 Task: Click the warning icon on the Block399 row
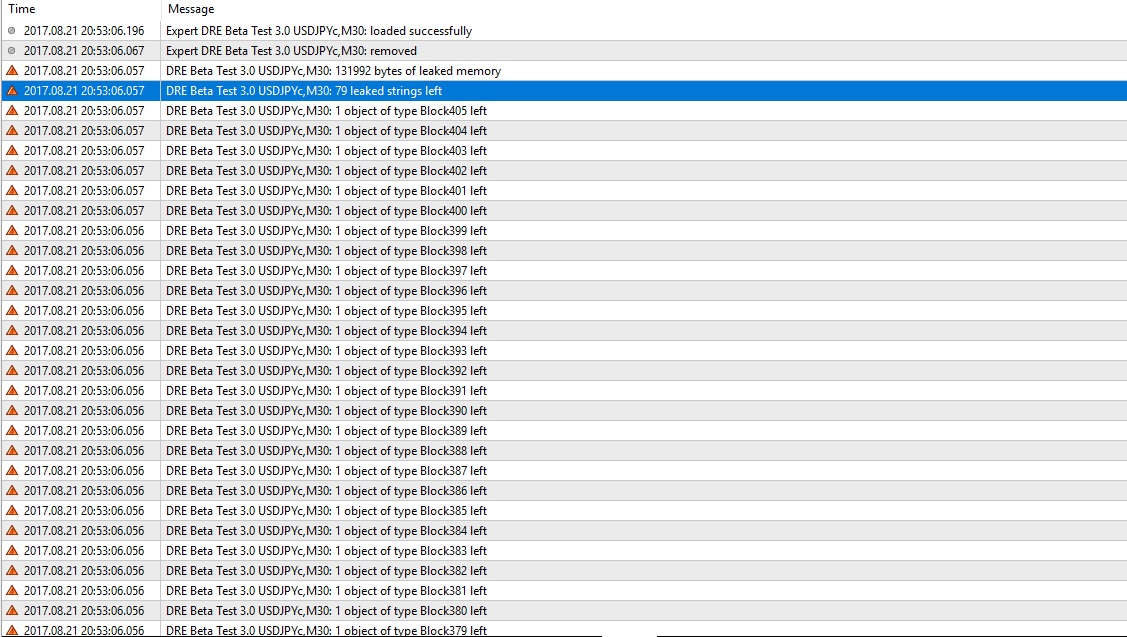[x=12, y=231]
